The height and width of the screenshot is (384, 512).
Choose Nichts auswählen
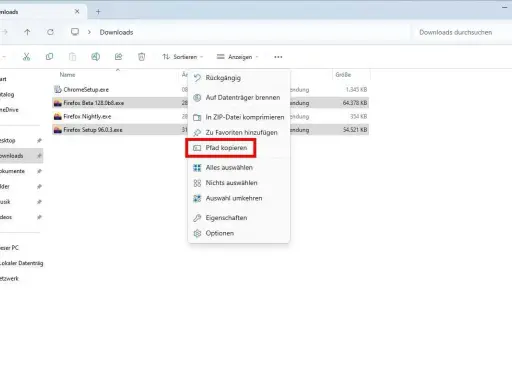coord(239,183)
